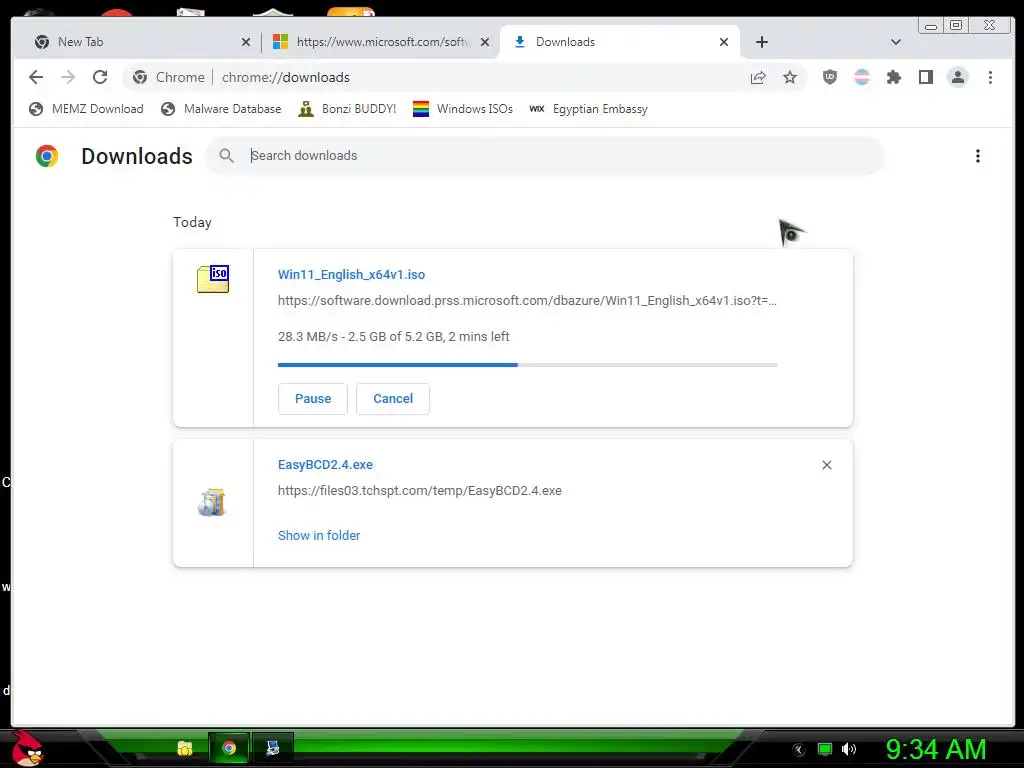The image size is (1024, 768).
Task: Click the 9:34 AM taskbar clock
Action: click(x=936, y=750)
